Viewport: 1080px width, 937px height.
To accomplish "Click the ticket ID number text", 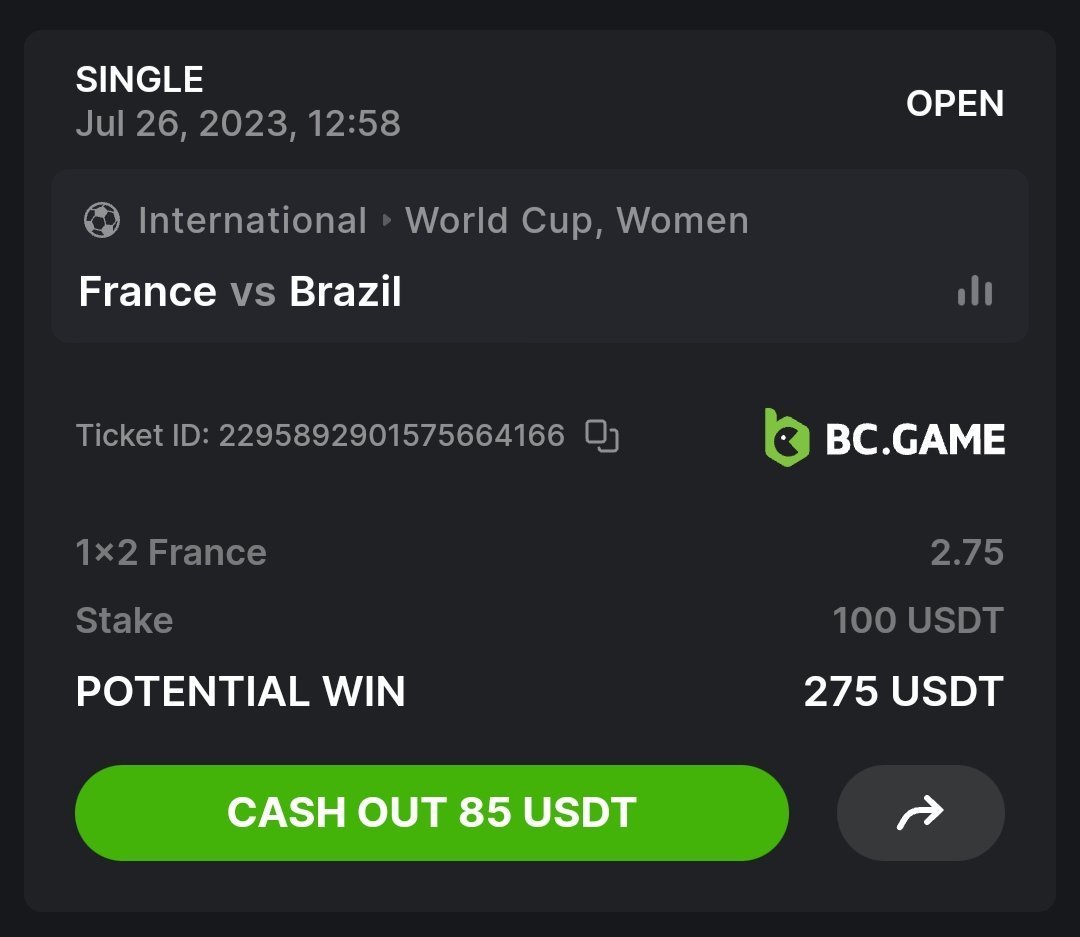I will (391, 436).
